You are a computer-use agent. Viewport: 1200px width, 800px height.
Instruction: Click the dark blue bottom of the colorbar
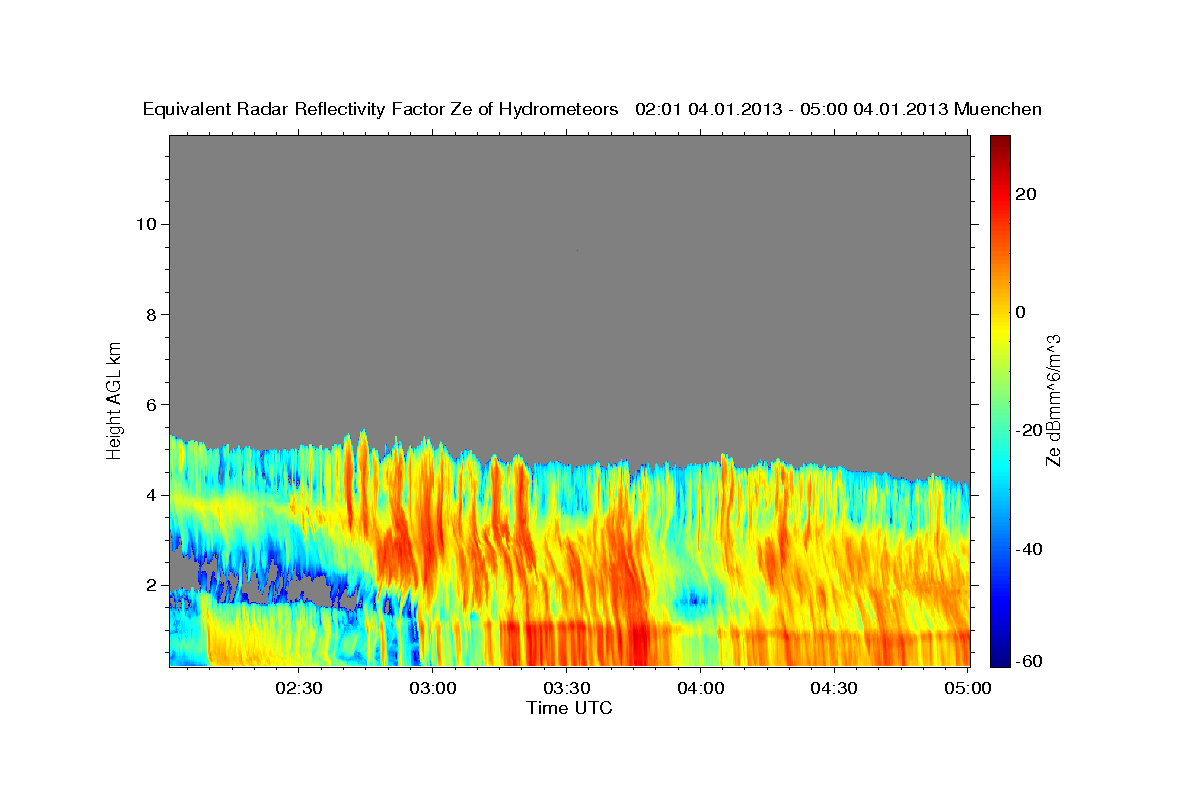[x=999, y=658]
